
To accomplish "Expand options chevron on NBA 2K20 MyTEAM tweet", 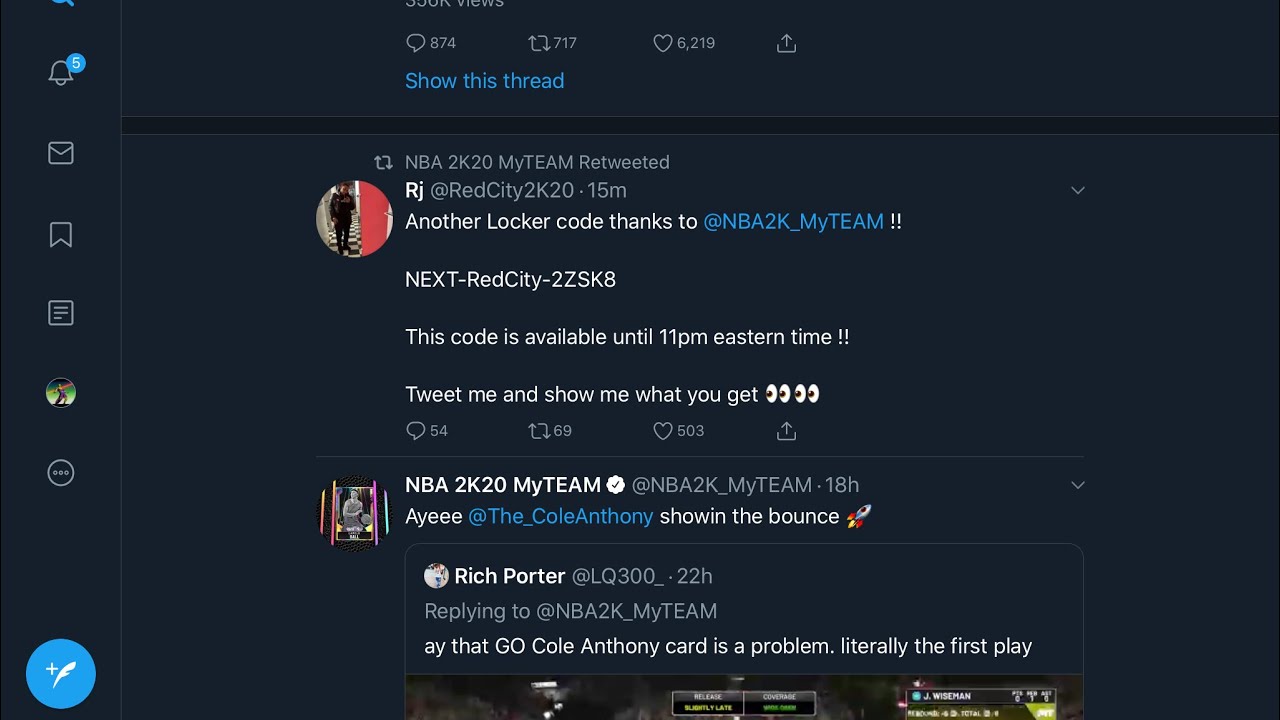I will pyautogui.click(x=1078, y=485).
